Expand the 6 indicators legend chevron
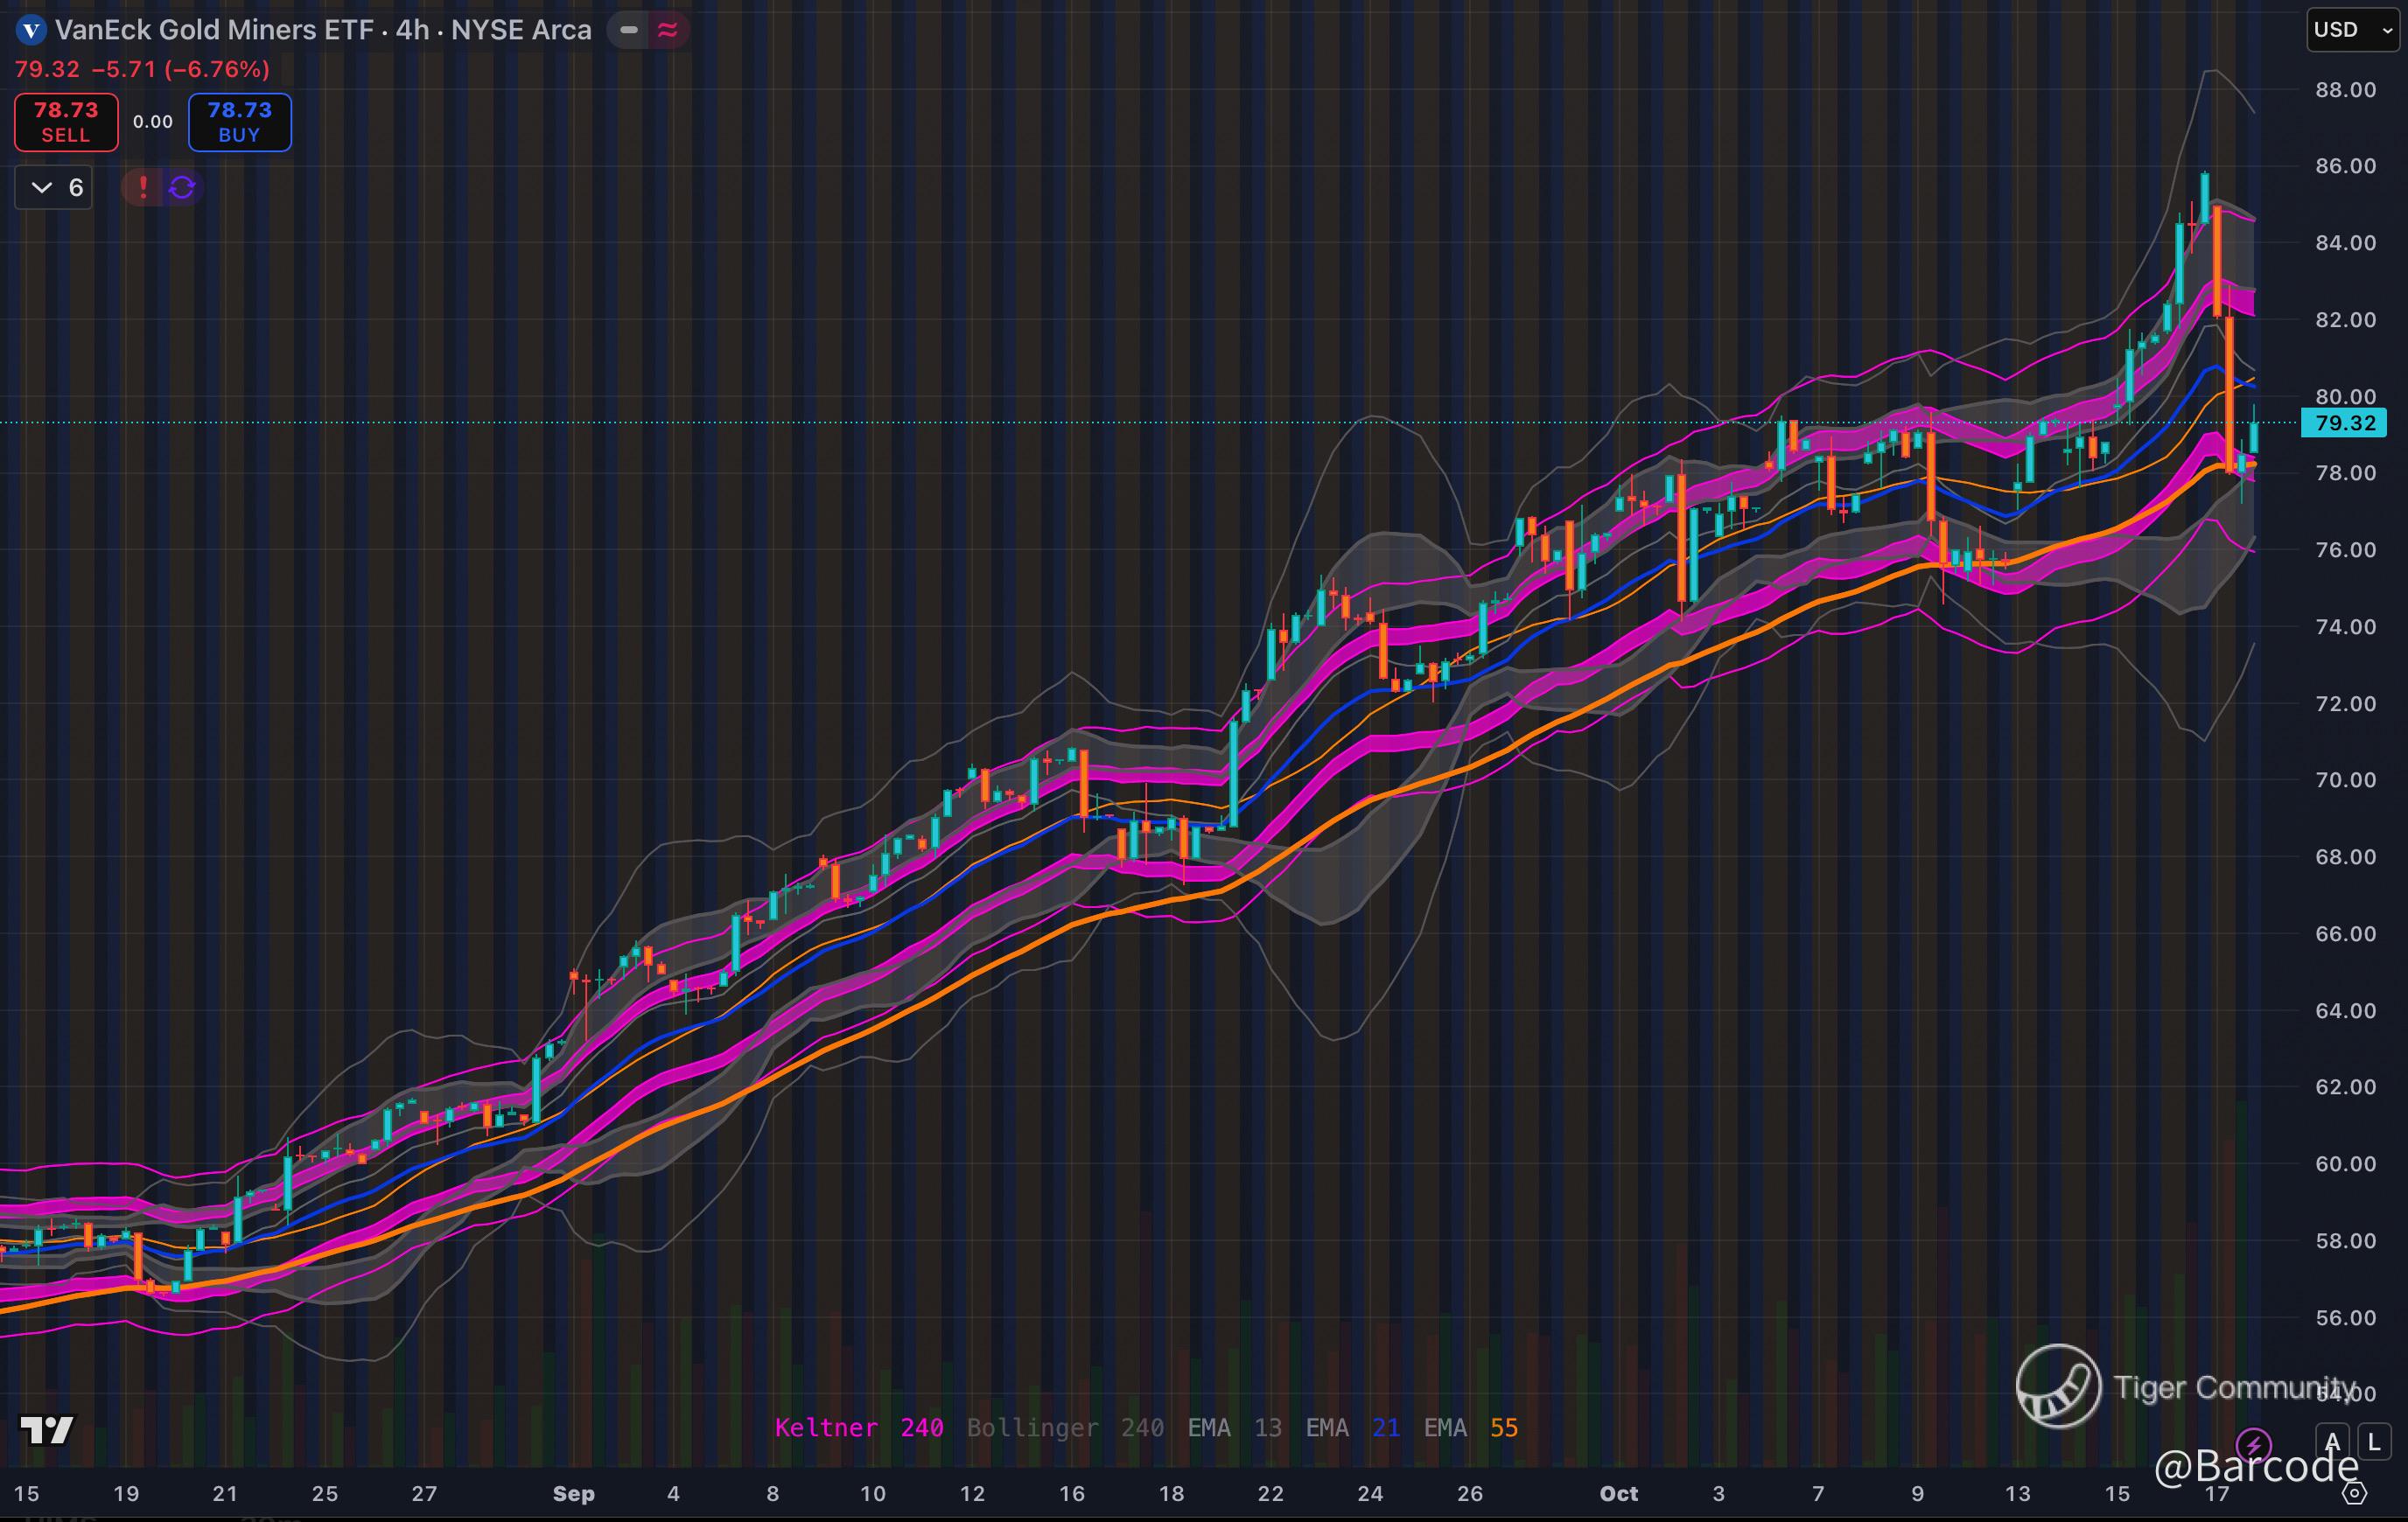Image resolution: width=2408 pixels, height=1522 pixels. click(42, 187)
